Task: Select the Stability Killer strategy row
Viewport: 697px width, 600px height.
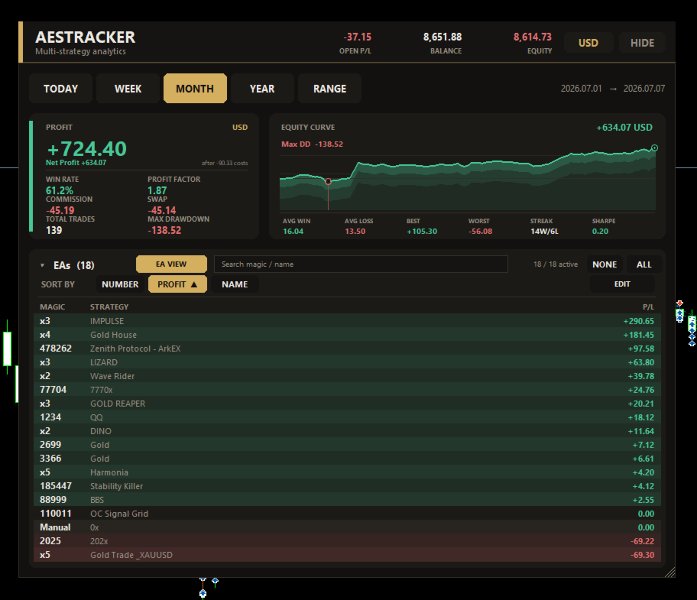Action: pyautogui.click(x=347, y=486)
